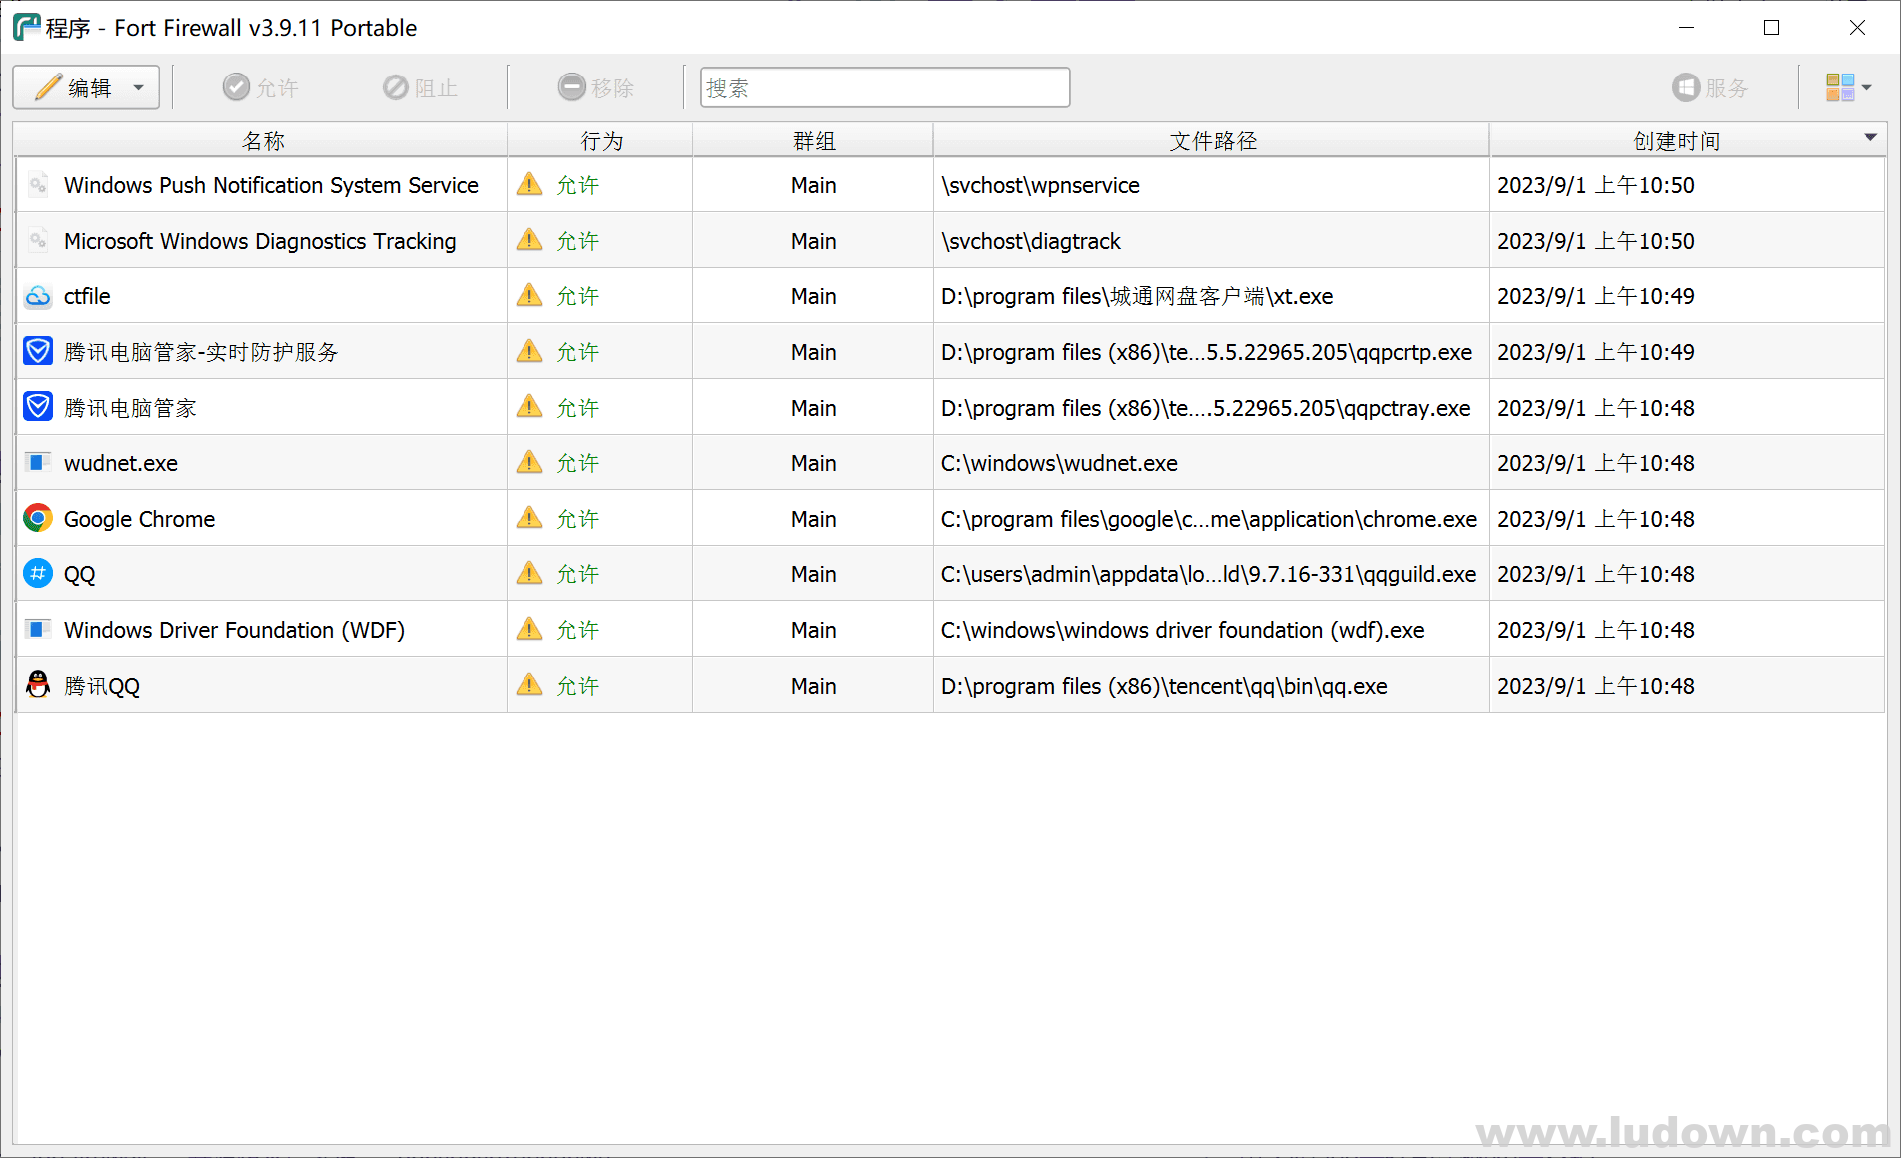The image size is (1901, 1158).
Task: Select the 腾讯QQ name text
Action: click(x=102, y=686)
